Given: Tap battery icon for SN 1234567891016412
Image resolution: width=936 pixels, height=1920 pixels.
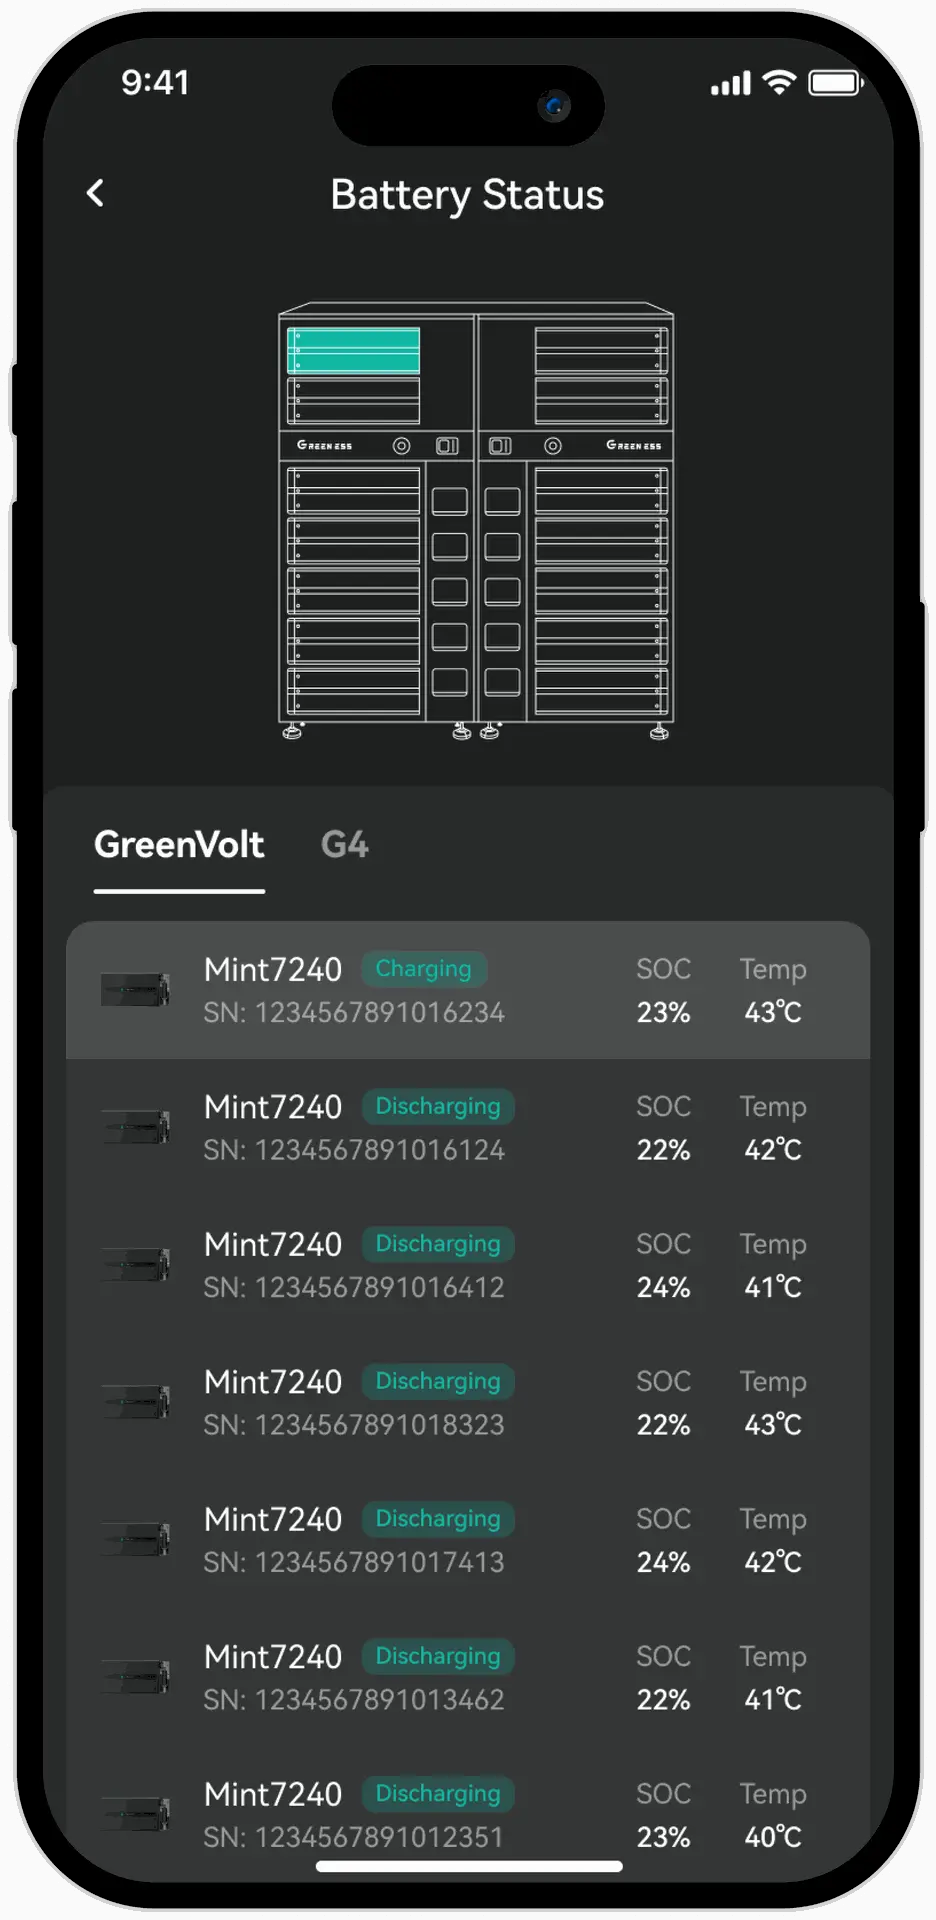Looking at the screenshot, I should point(135,1264).
